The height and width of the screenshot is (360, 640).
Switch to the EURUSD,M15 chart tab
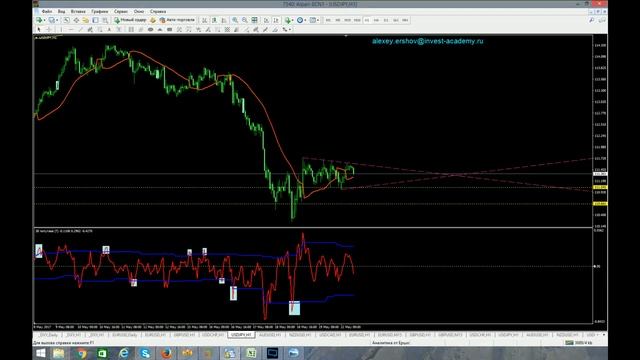click(389, 335)
